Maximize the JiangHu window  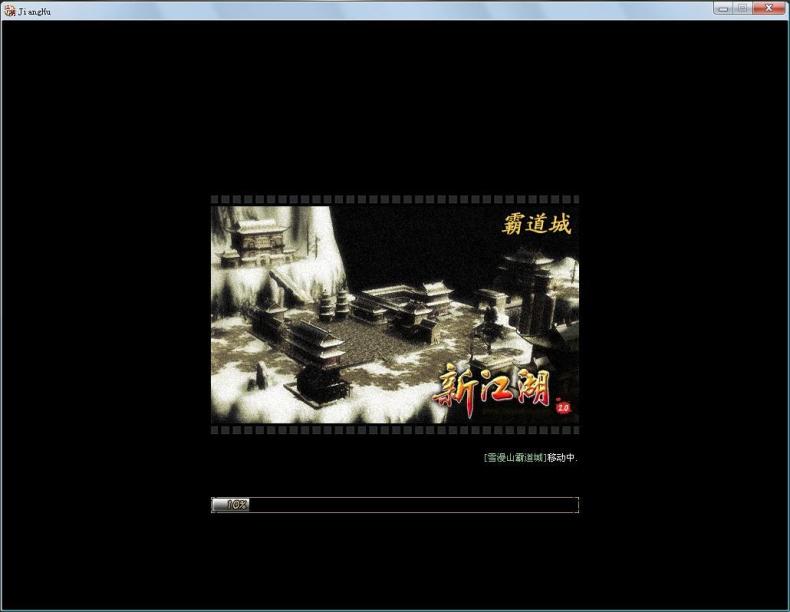point(743,8)
